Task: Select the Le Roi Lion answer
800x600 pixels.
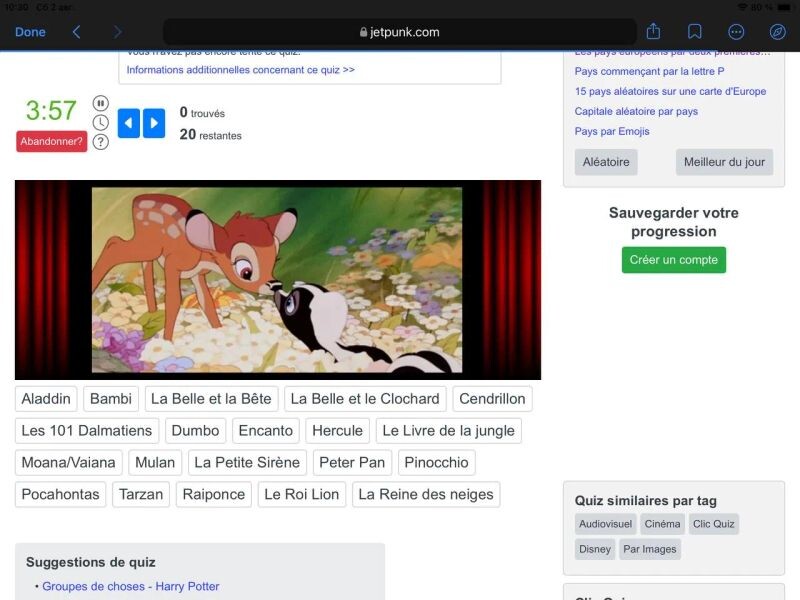Action: [301, 494]
